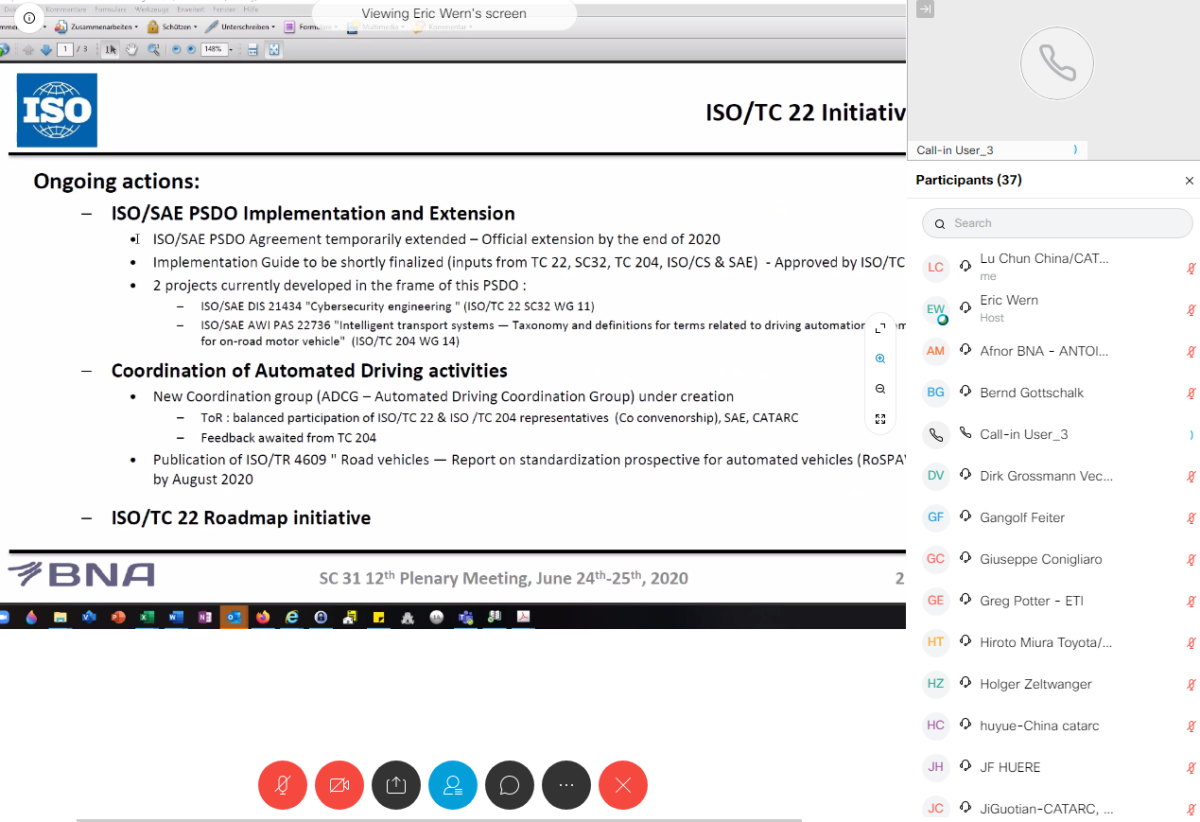Leave meeting with the red X button
Image resolution: width=1200 pixels, height=822 pixels.
[x=623, y=785]
